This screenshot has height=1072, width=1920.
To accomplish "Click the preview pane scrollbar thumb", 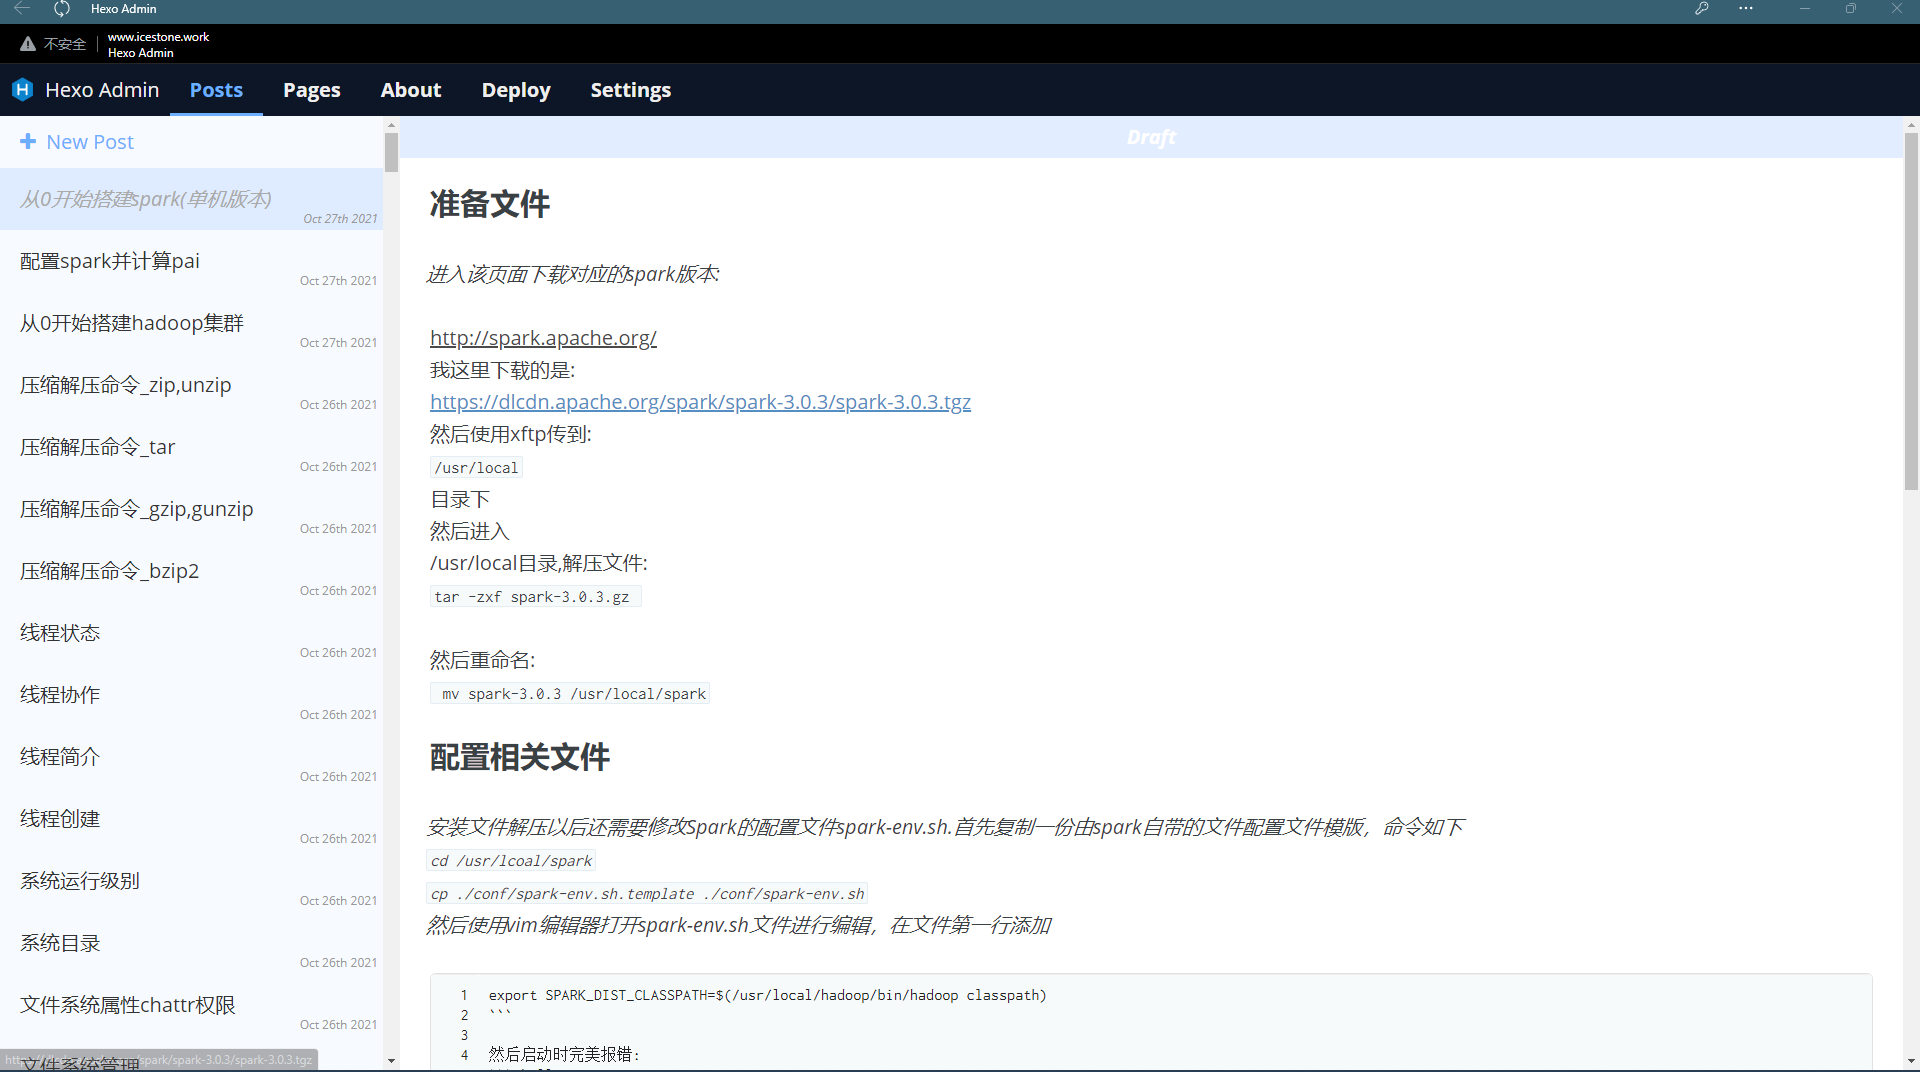I will point(1911,311).
